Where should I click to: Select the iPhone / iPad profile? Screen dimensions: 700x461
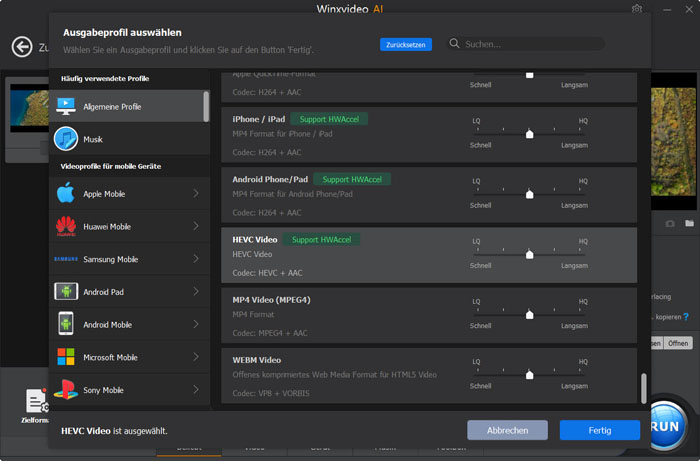429,135
